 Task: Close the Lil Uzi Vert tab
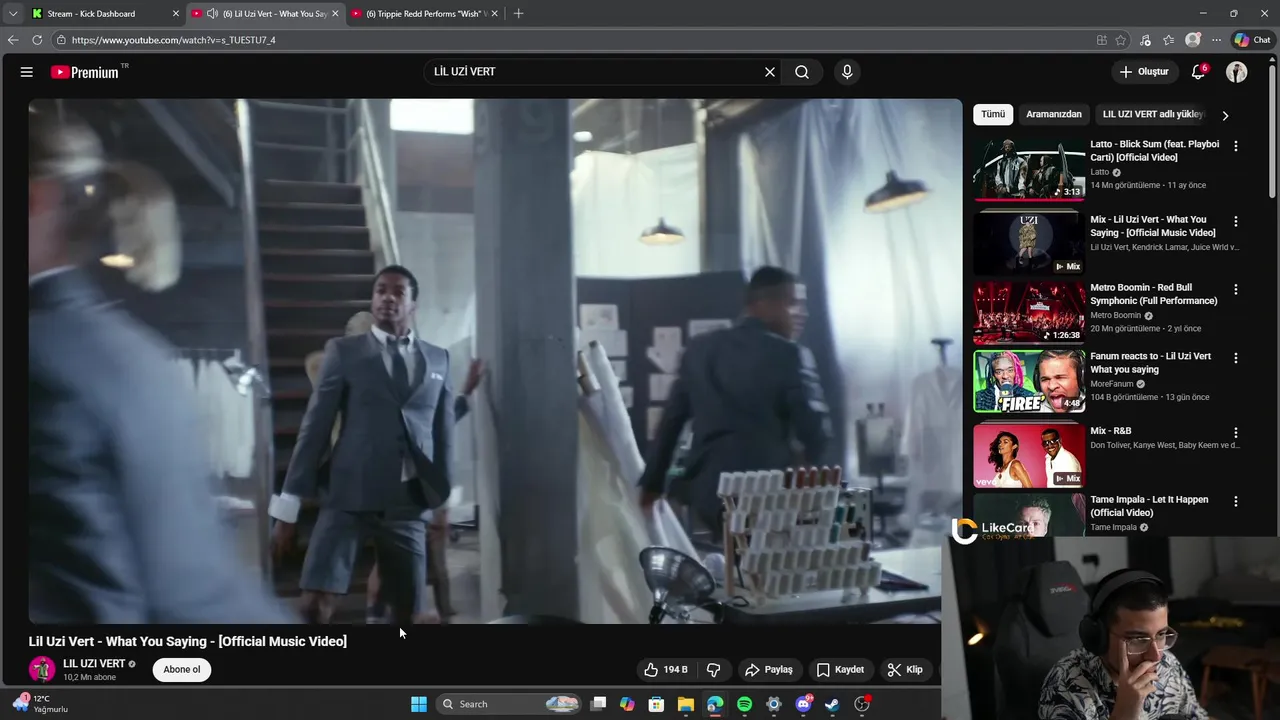point(335,14)
